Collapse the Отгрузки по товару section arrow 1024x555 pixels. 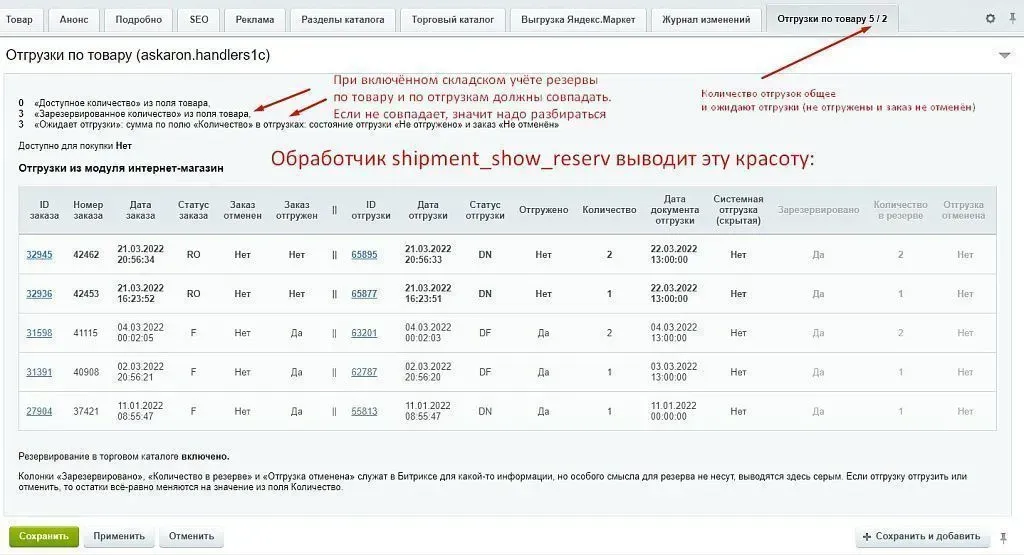[1005, 56]
